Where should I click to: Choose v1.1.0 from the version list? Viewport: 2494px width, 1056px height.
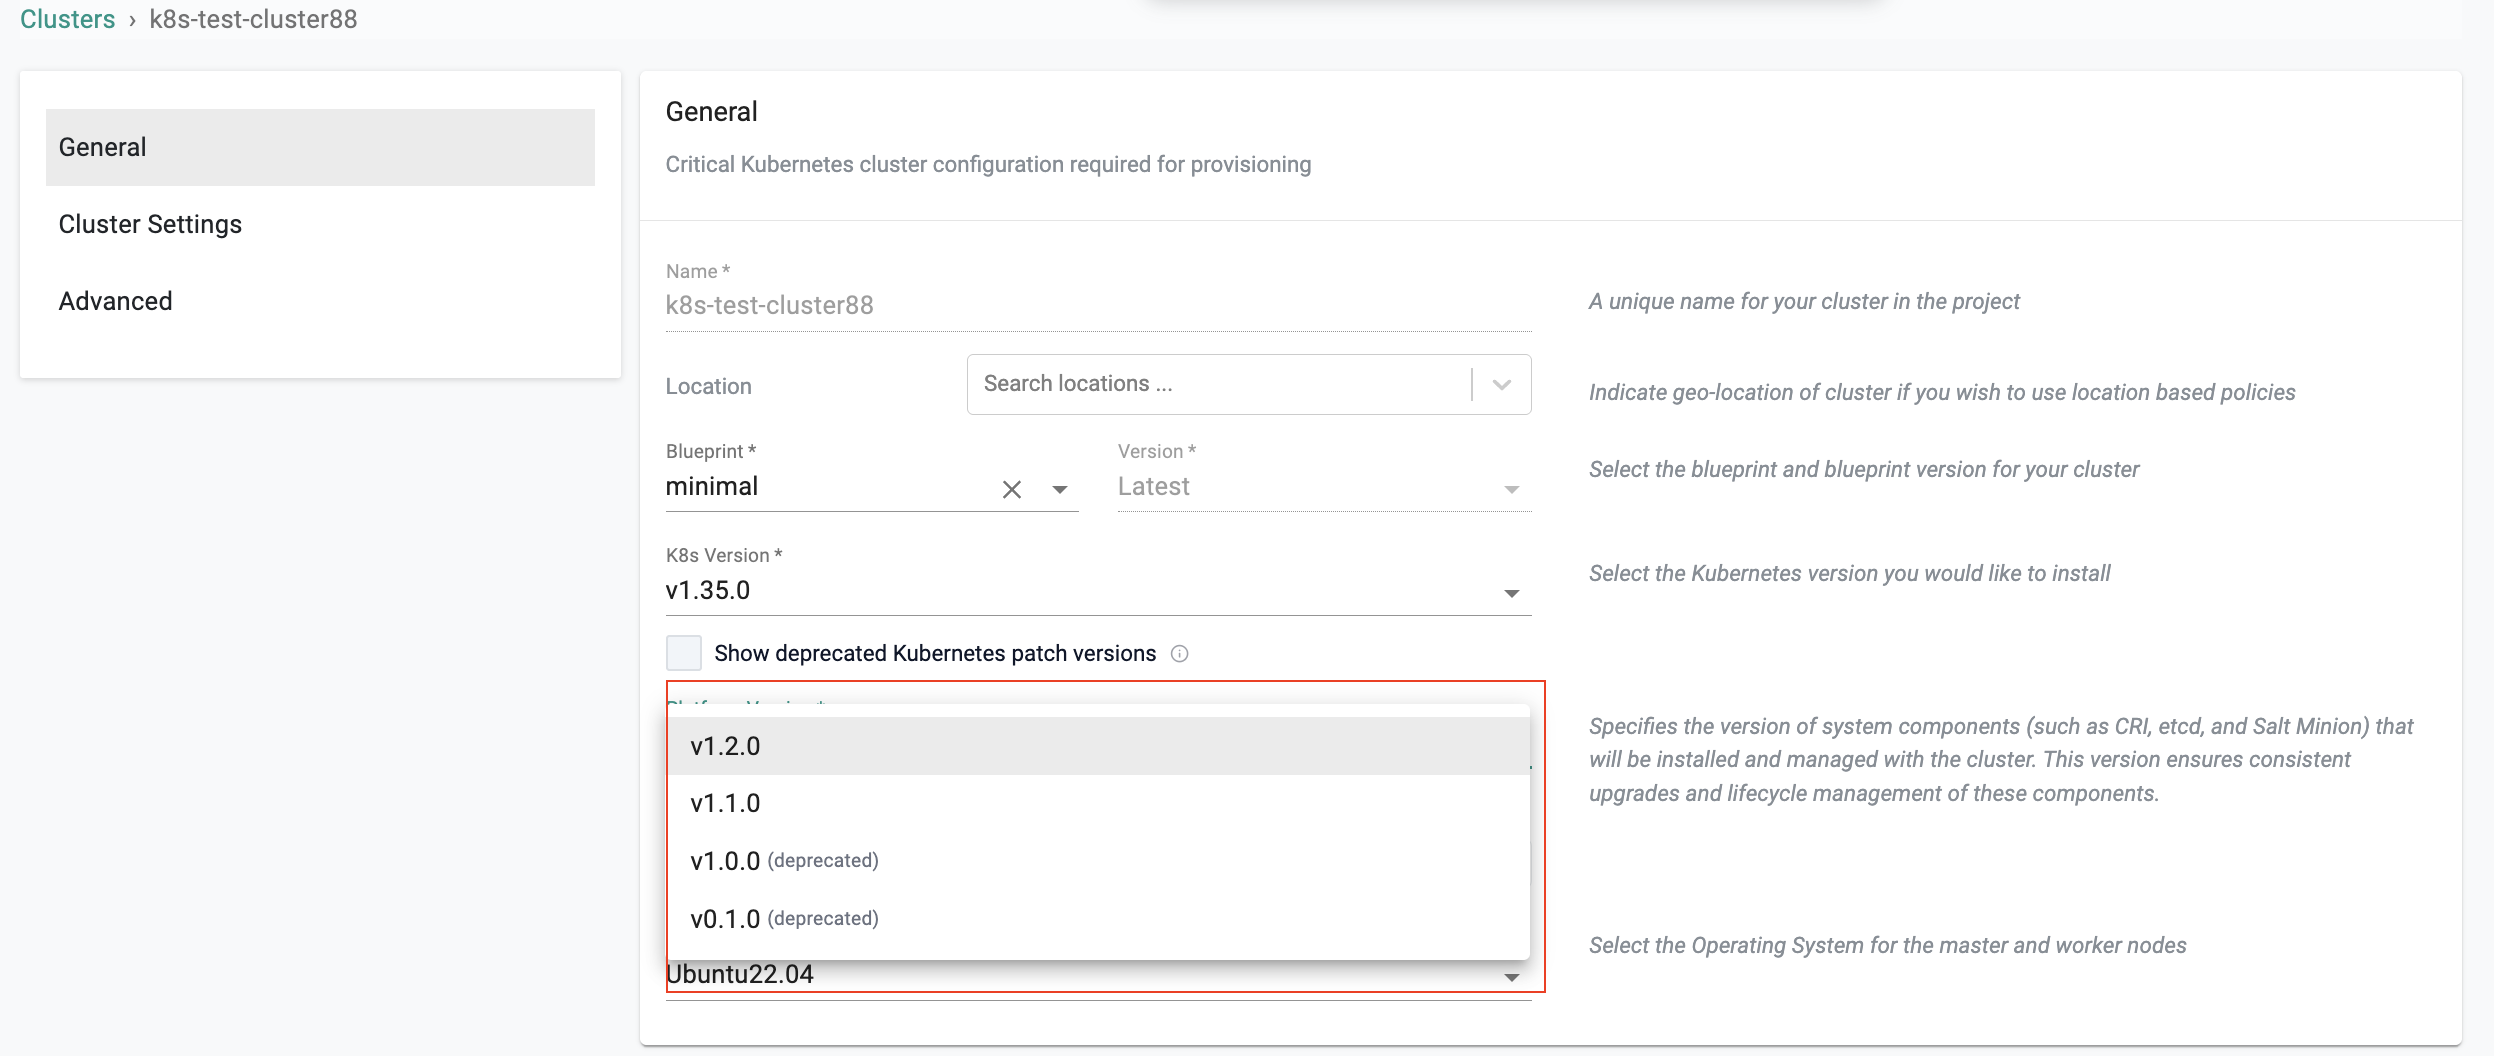[726, 803]
